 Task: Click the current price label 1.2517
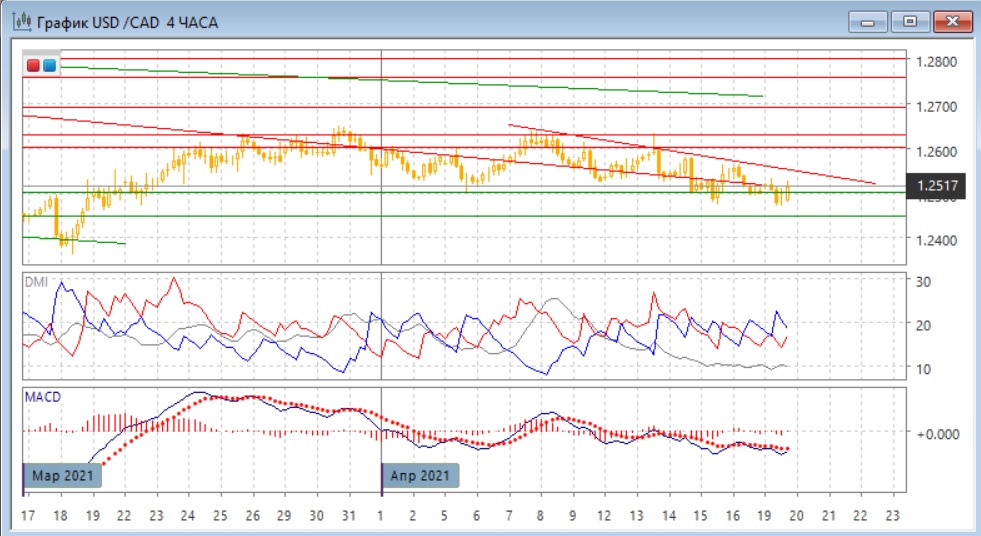(x=937, y=186)
